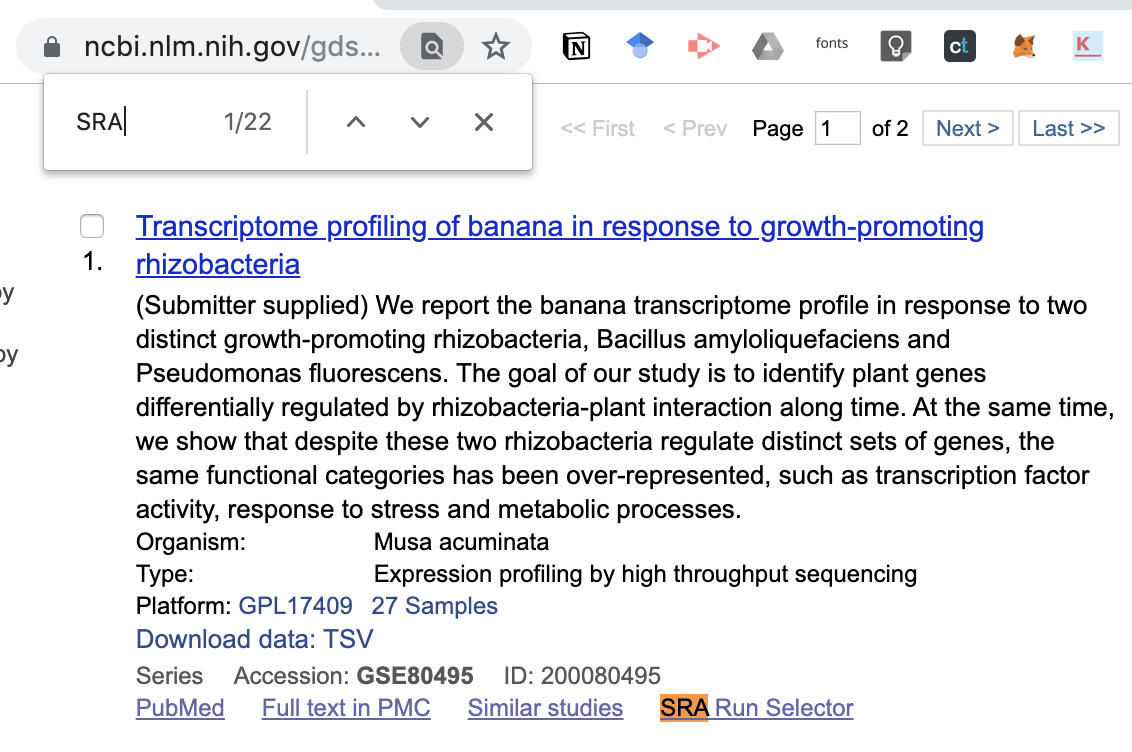Open the banana transcriptome profiling study title
This screenshot has width=1132, height=752.
pos(560,245)
